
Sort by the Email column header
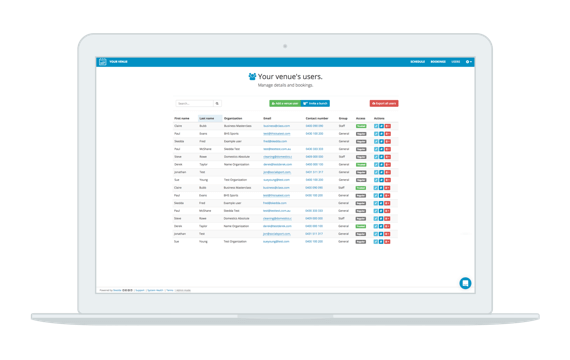pos(267,119)
